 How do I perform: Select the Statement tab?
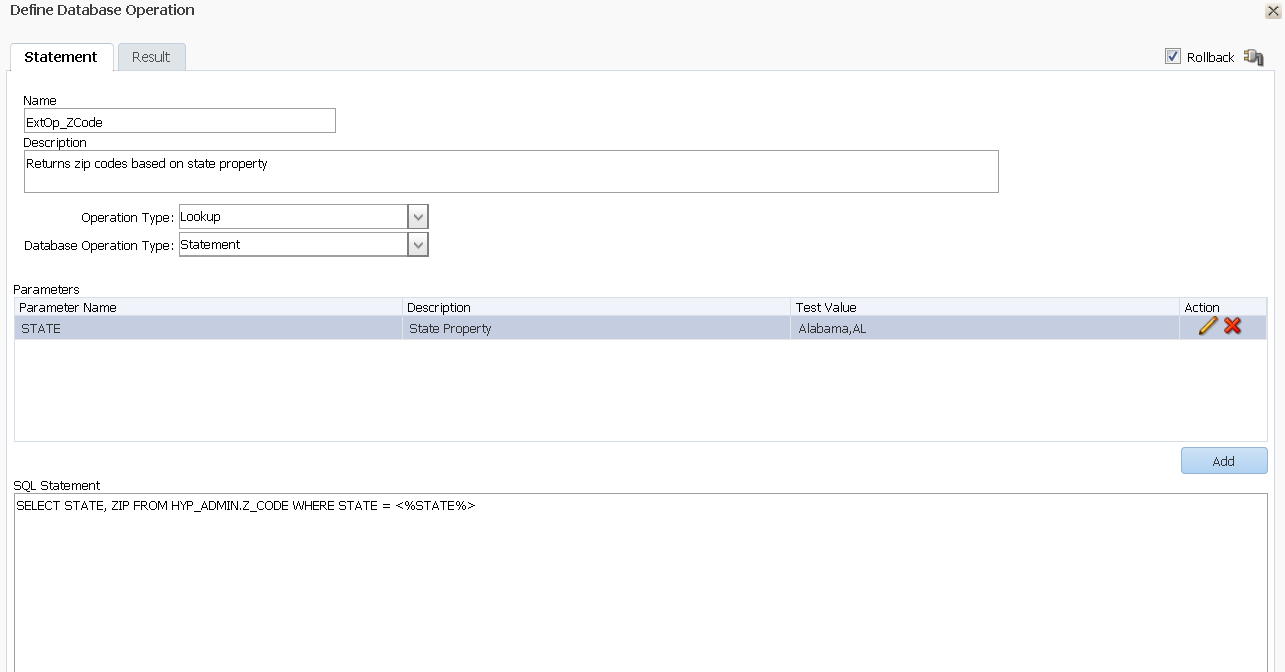click(61, 57)
